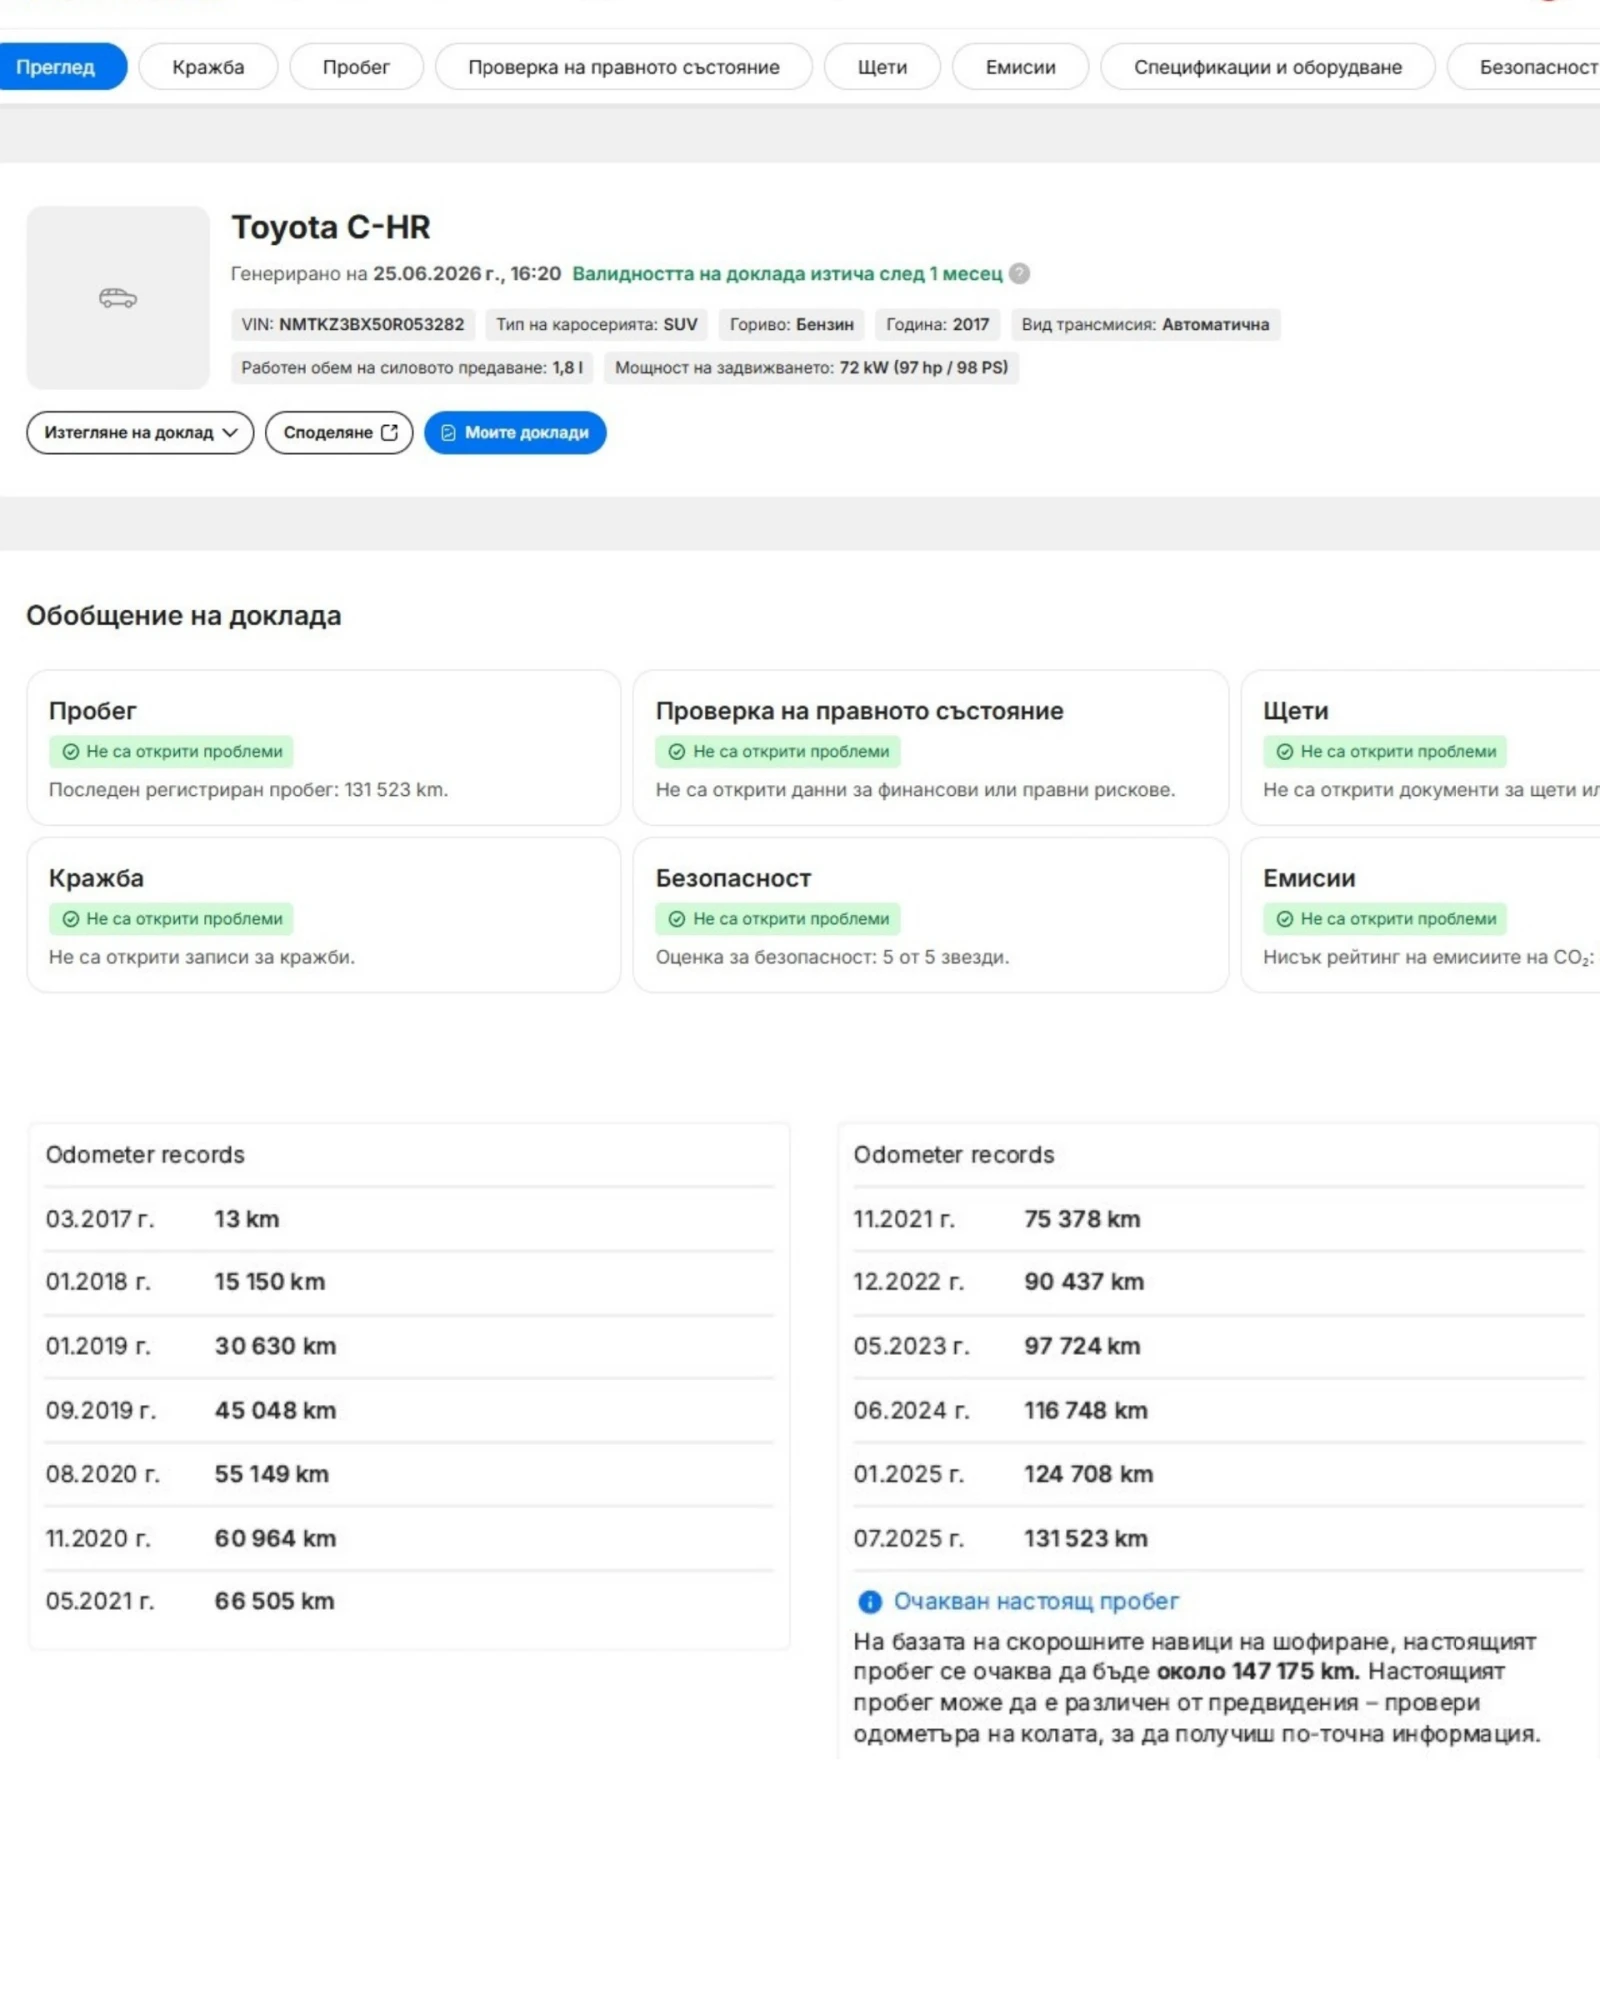Click the Пробег summary card heading
The height and width of the screenshot is (2000, 1600).
[x=92, y=711]
